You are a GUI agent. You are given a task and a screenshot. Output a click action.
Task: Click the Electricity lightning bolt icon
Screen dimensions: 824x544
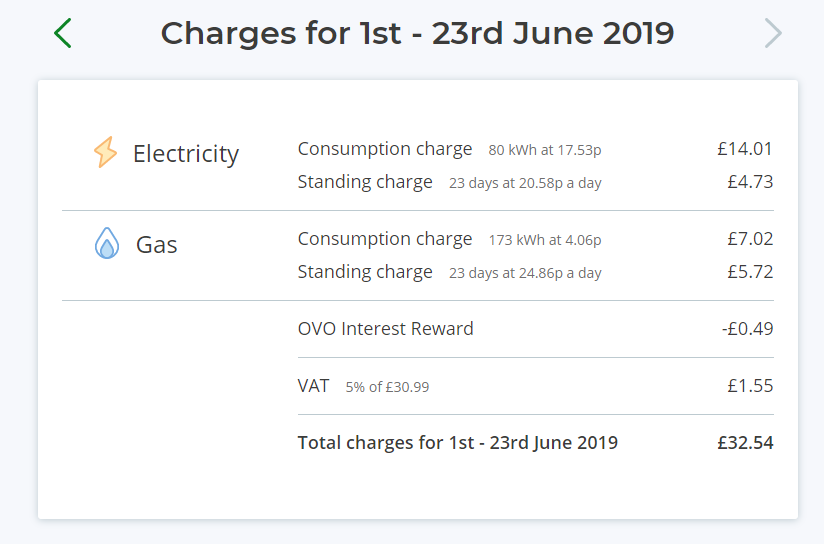point(106,152)
